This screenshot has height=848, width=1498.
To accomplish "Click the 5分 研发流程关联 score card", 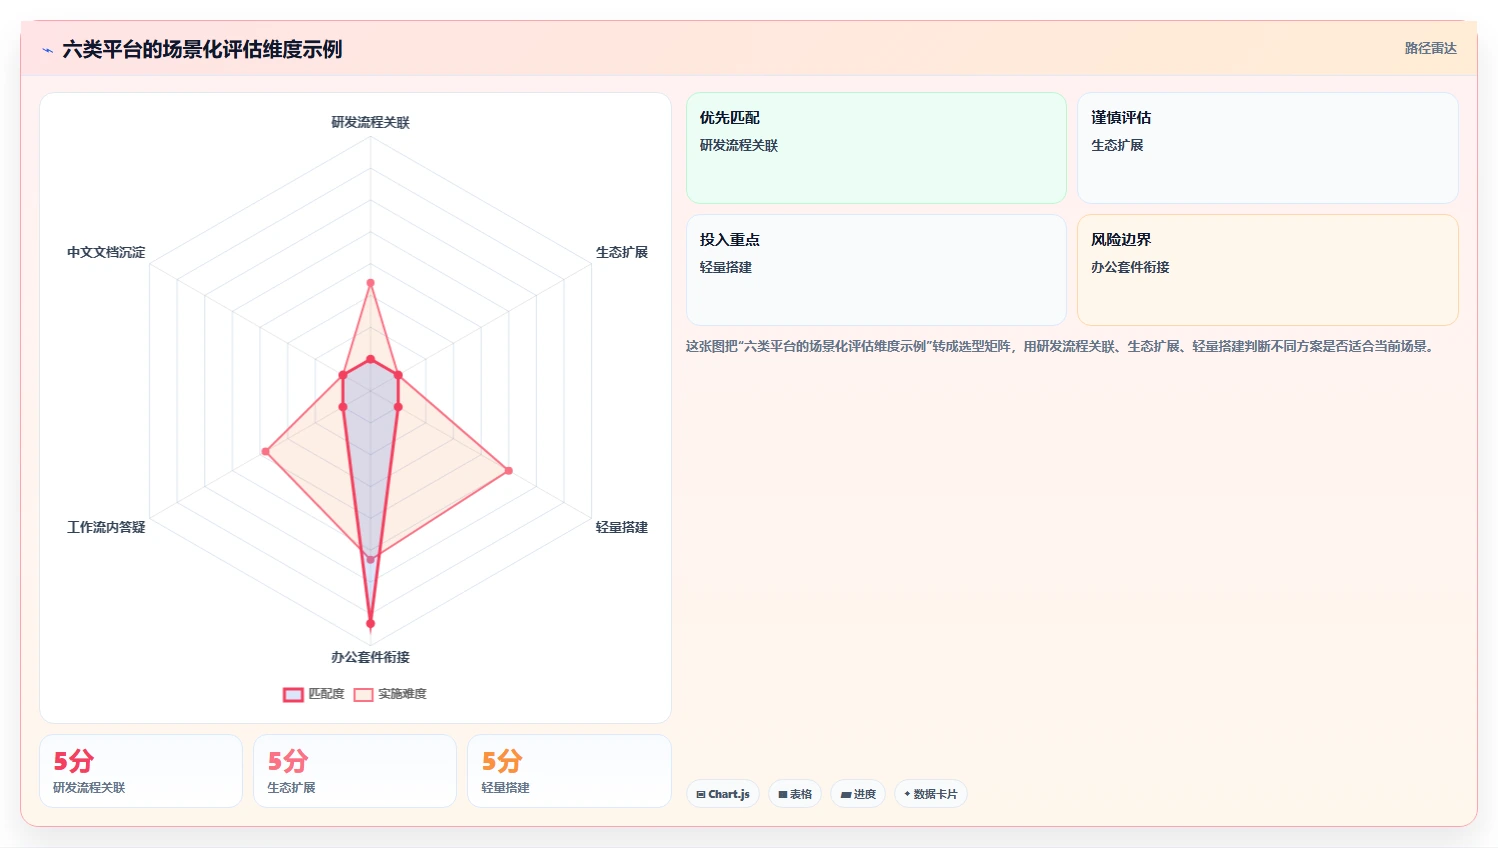I will (x=141, y=771).
